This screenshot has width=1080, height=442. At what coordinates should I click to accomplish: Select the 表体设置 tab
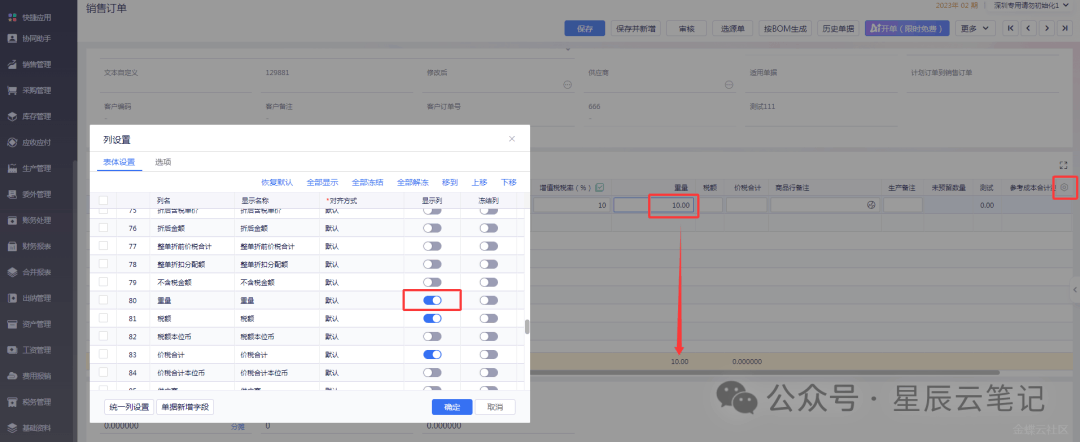(119, 161)
